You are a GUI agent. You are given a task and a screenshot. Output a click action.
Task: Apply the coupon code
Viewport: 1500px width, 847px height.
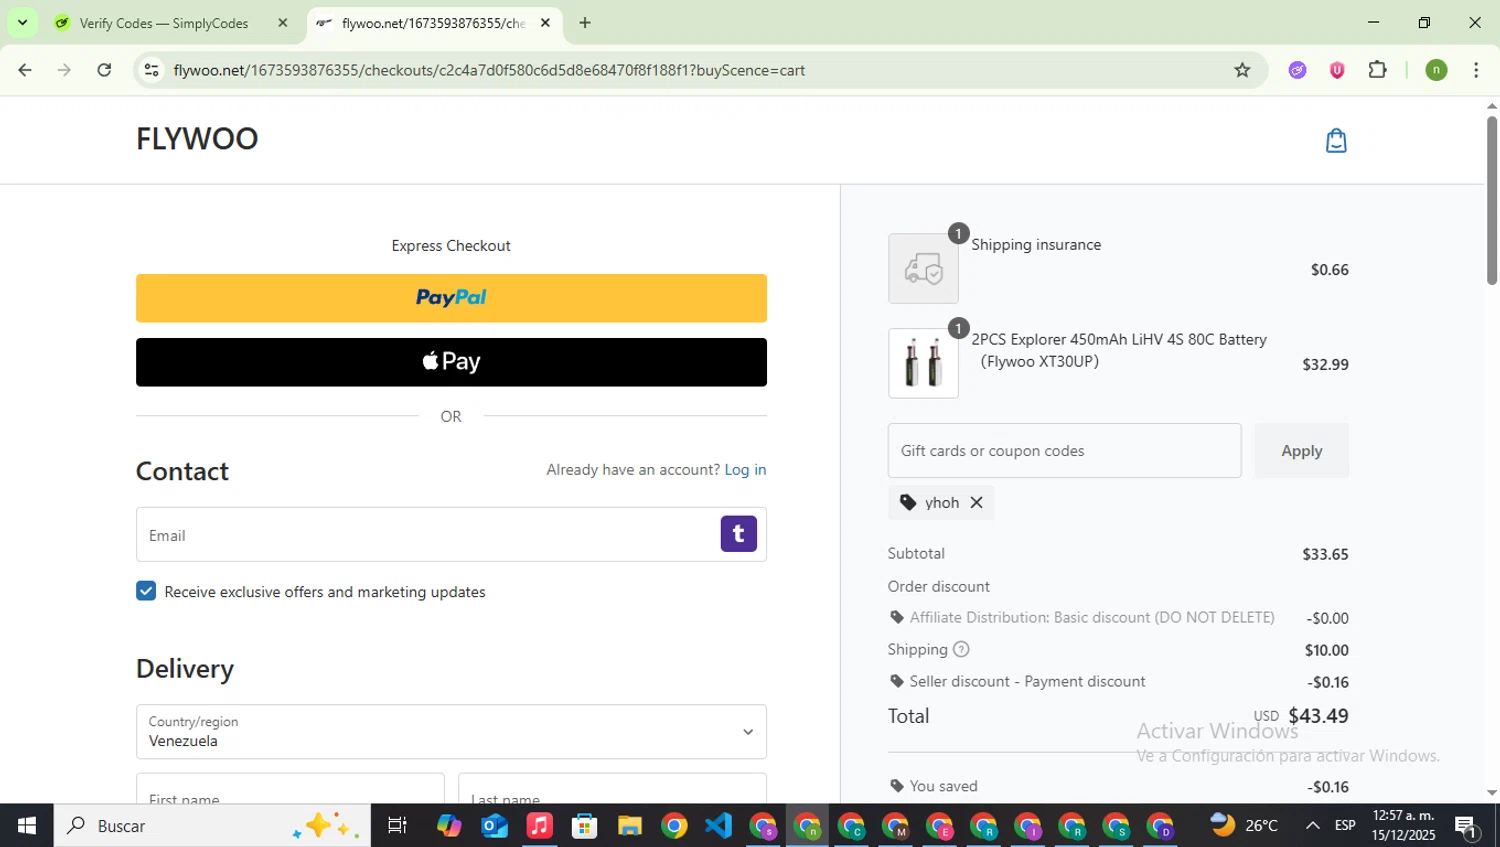(1301, 451)
